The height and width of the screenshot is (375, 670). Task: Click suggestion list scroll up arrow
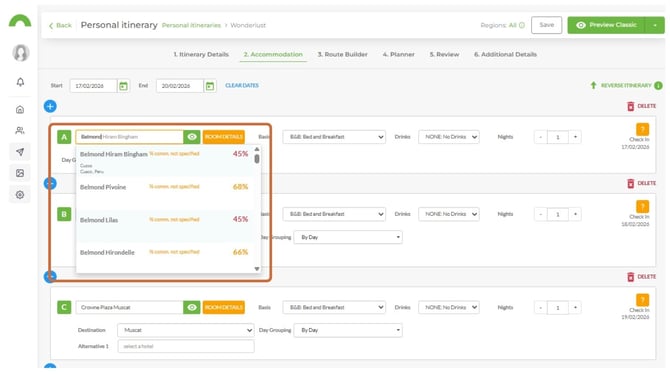tap(257, 149)
